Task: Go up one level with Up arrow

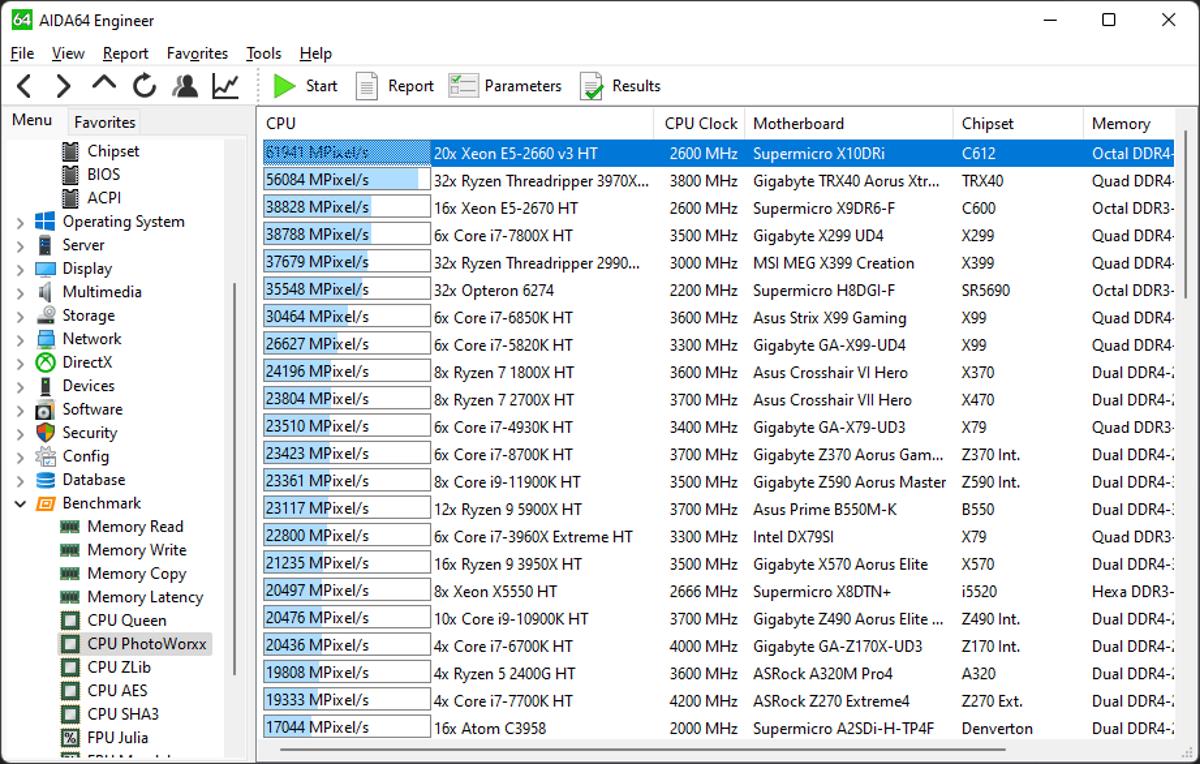Action: [104, 85]
